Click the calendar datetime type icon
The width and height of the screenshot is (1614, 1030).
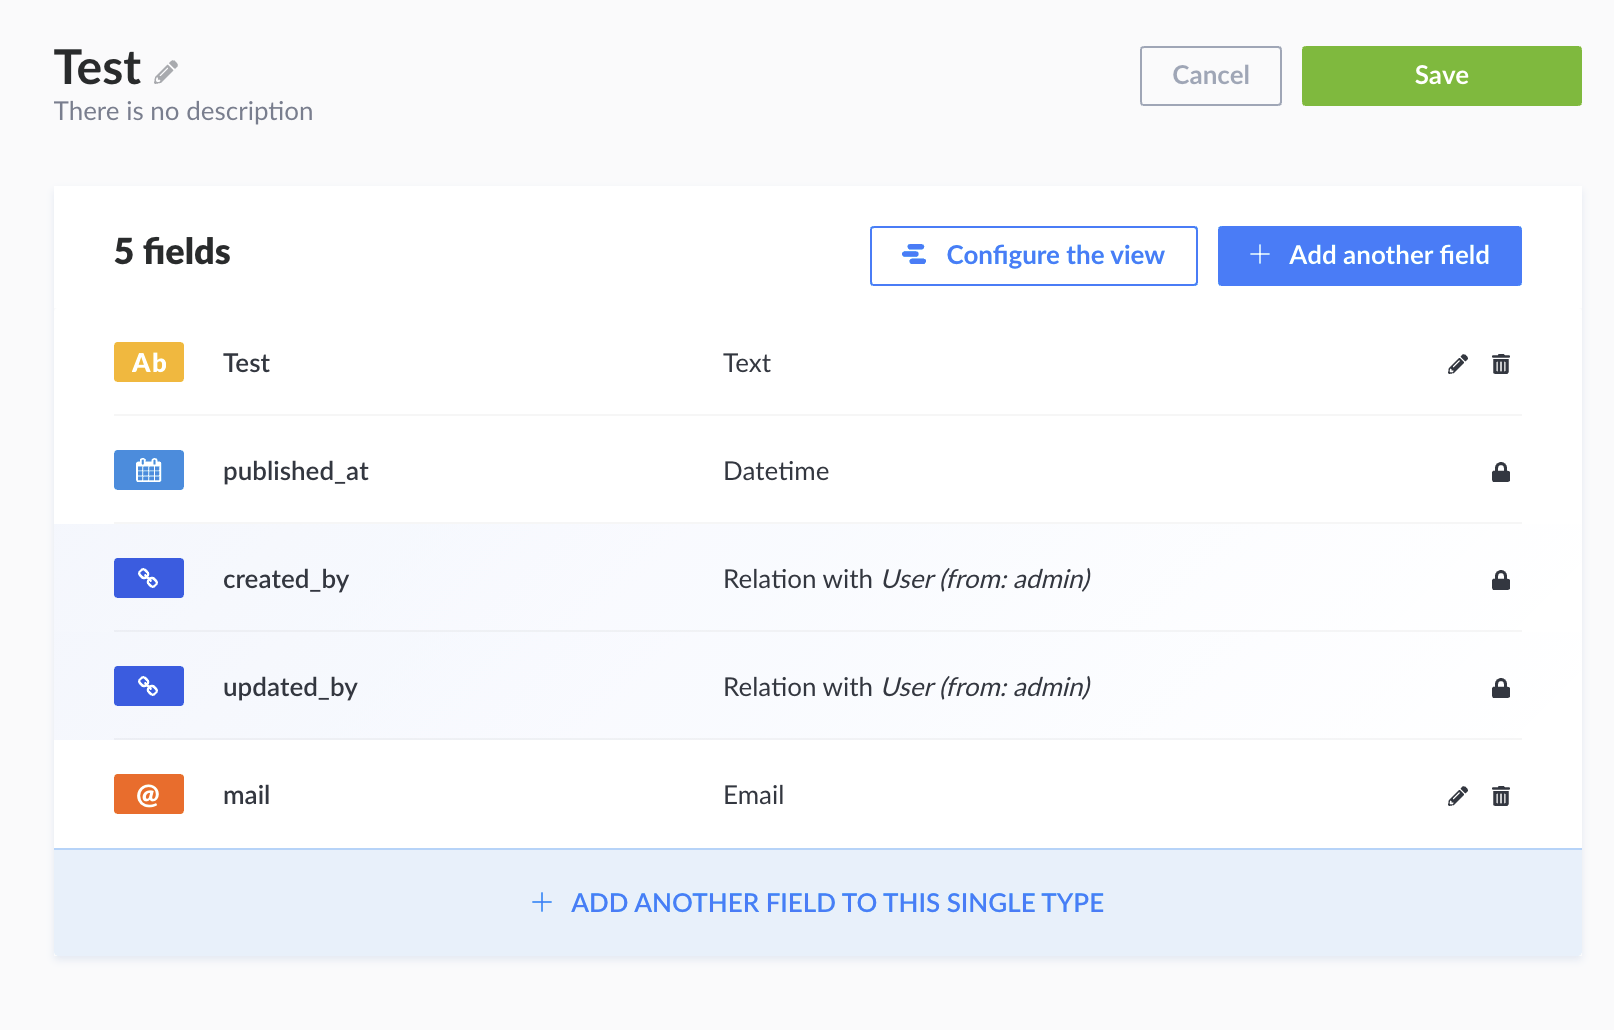coord(149,470)
